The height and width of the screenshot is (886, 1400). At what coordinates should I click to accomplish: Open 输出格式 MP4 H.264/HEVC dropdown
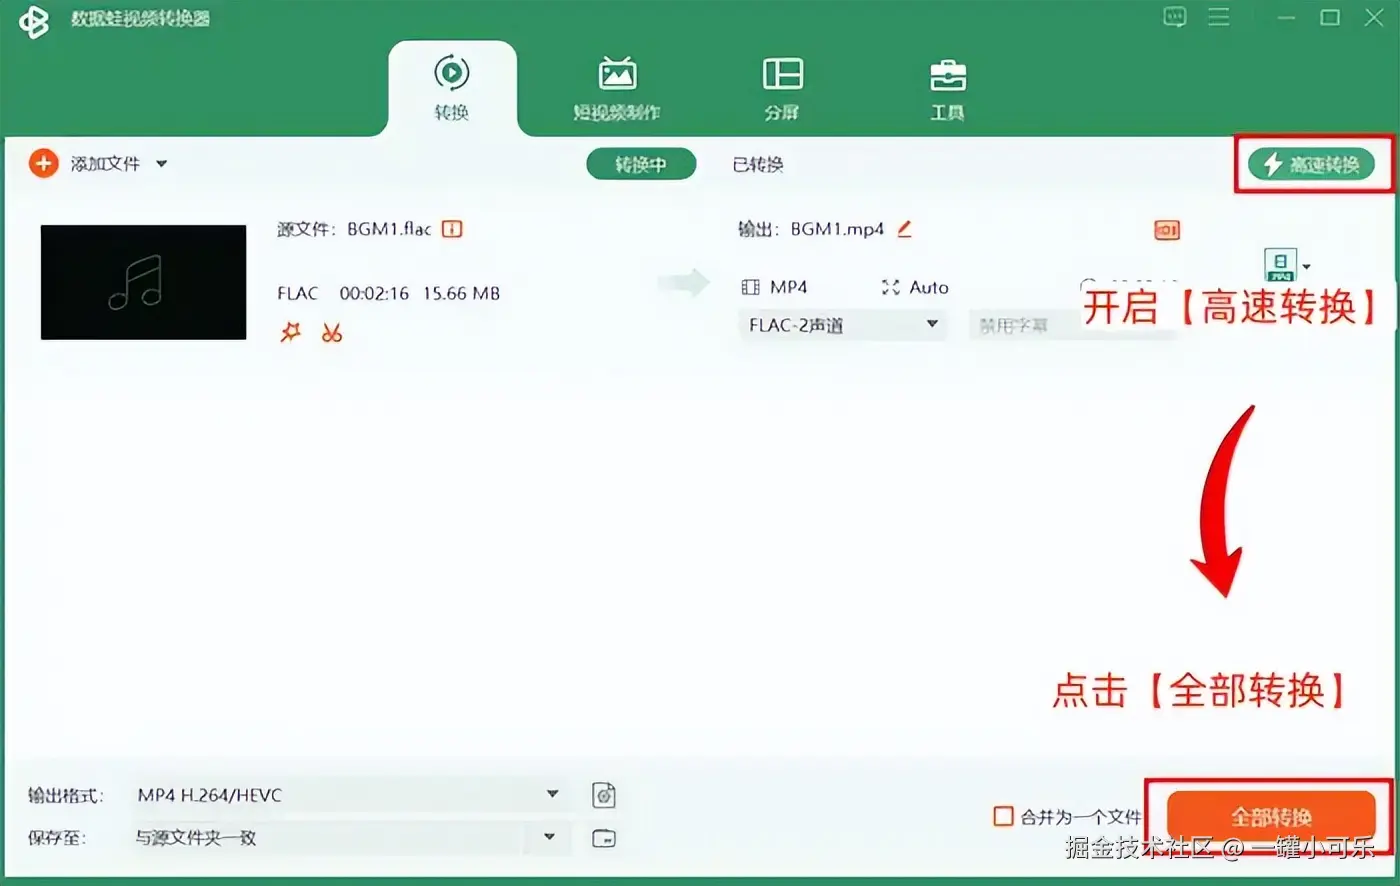coord(348,795)
